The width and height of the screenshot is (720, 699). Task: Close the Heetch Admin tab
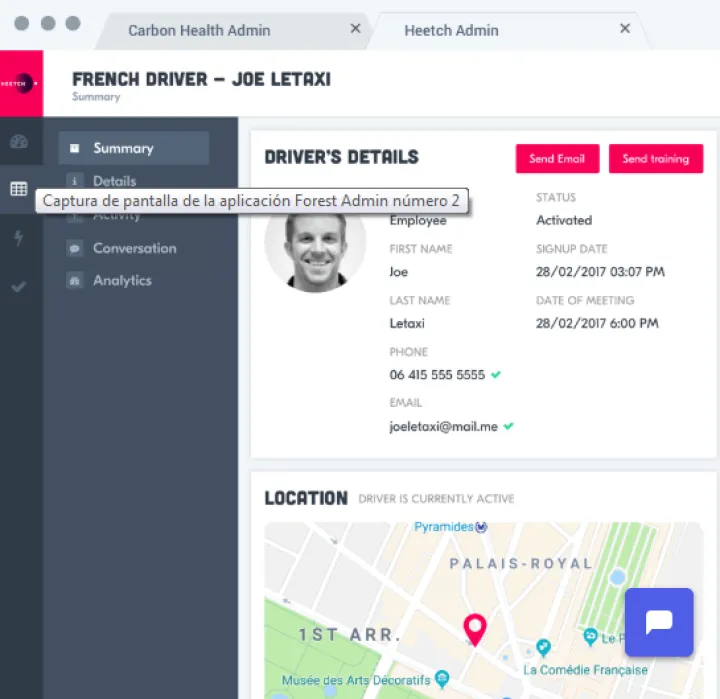(x=625, y=29)
